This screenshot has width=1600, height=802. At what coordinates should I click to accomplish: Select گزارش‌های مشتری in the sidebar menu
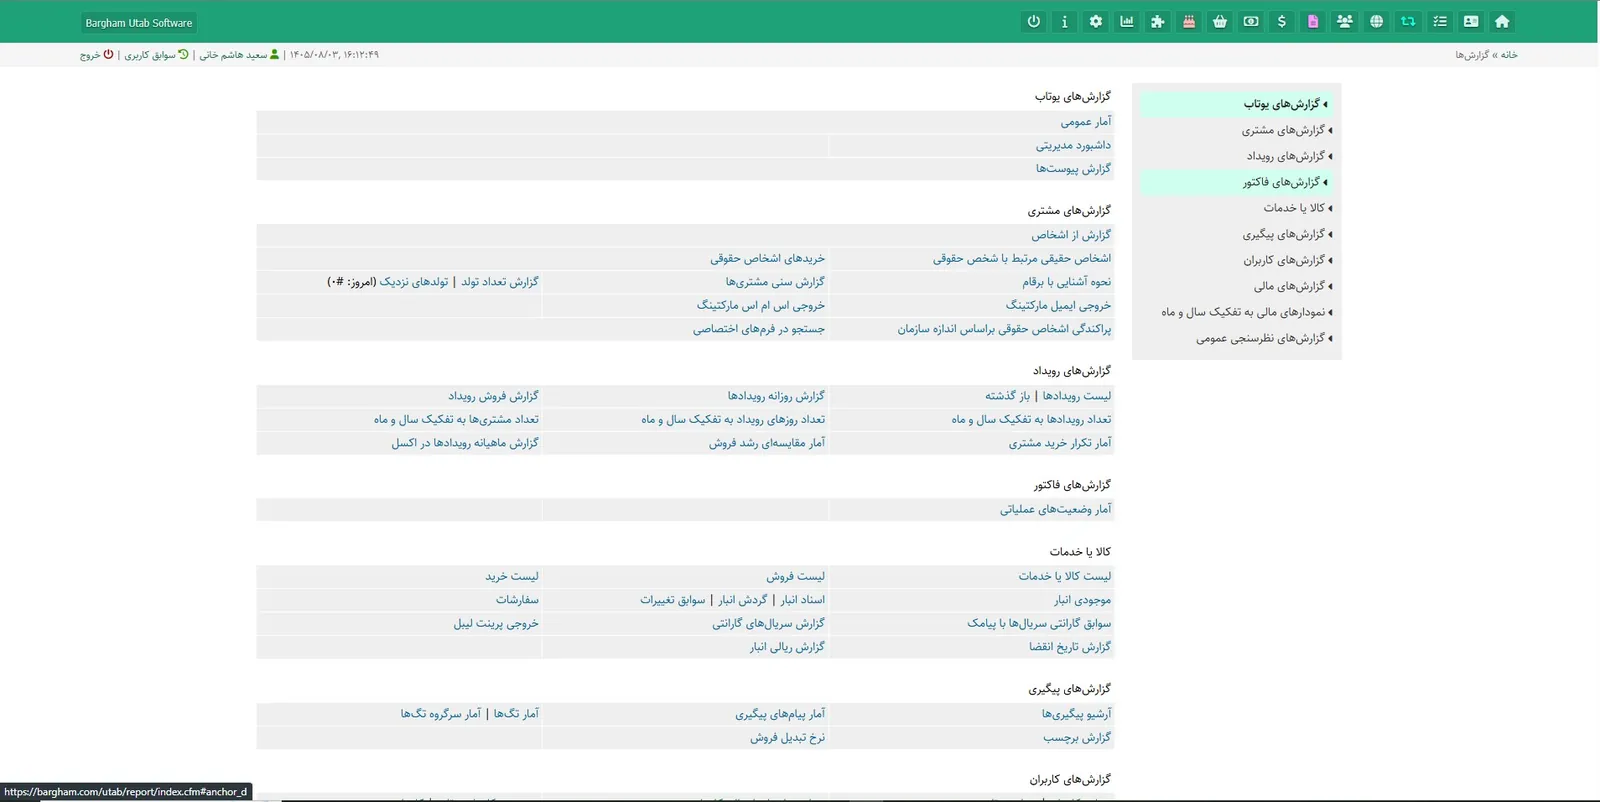tap(1287, 130)
